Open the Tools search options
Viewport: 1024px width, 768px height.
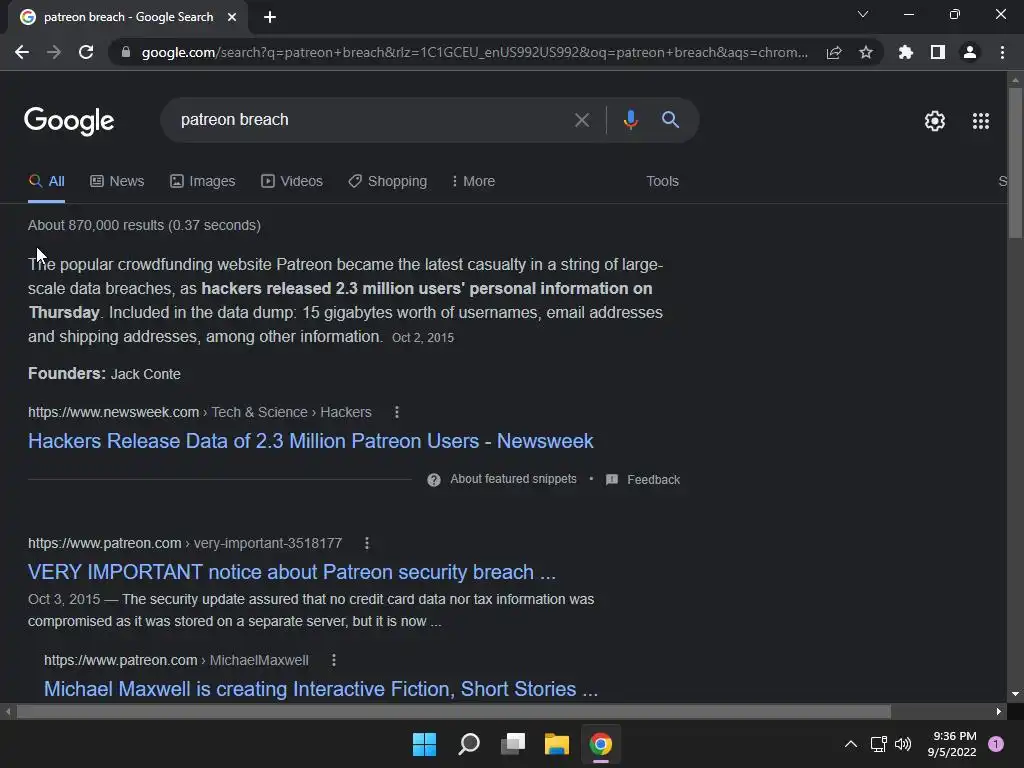point(662,182)
